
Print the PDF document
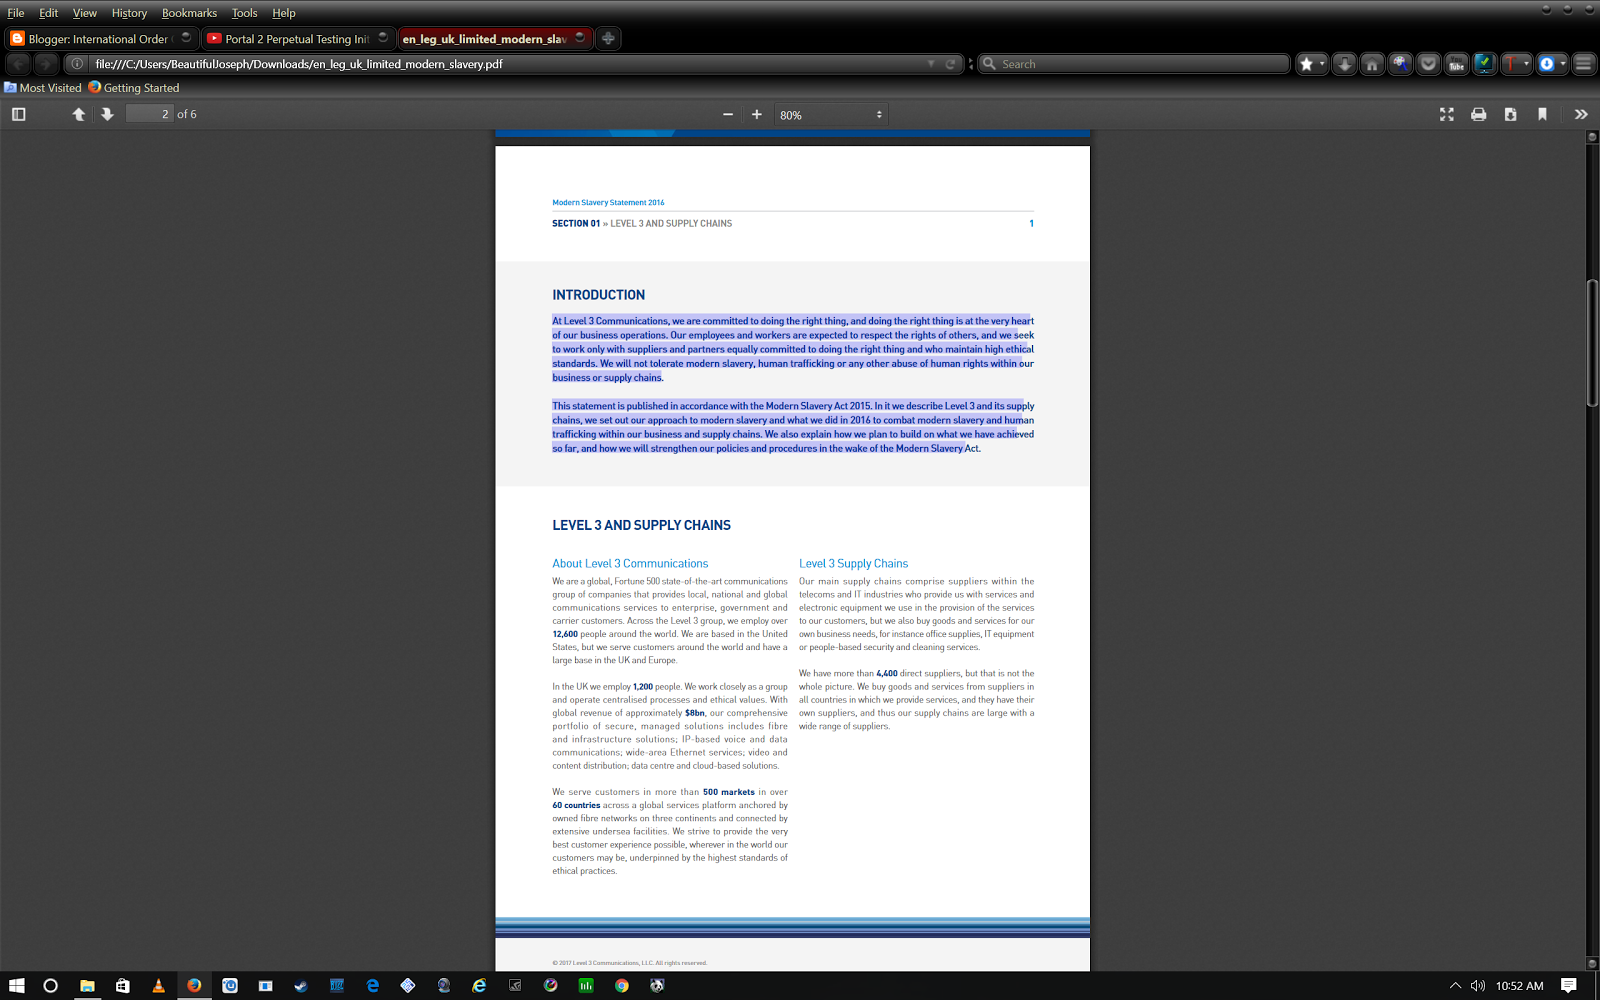click(1479, 114)
